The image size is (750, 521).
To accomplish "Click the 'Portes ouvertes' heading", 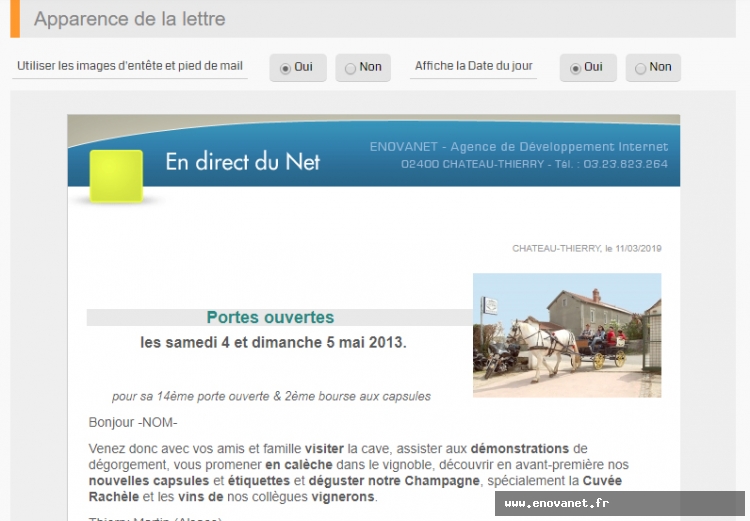I will (270, 317).
